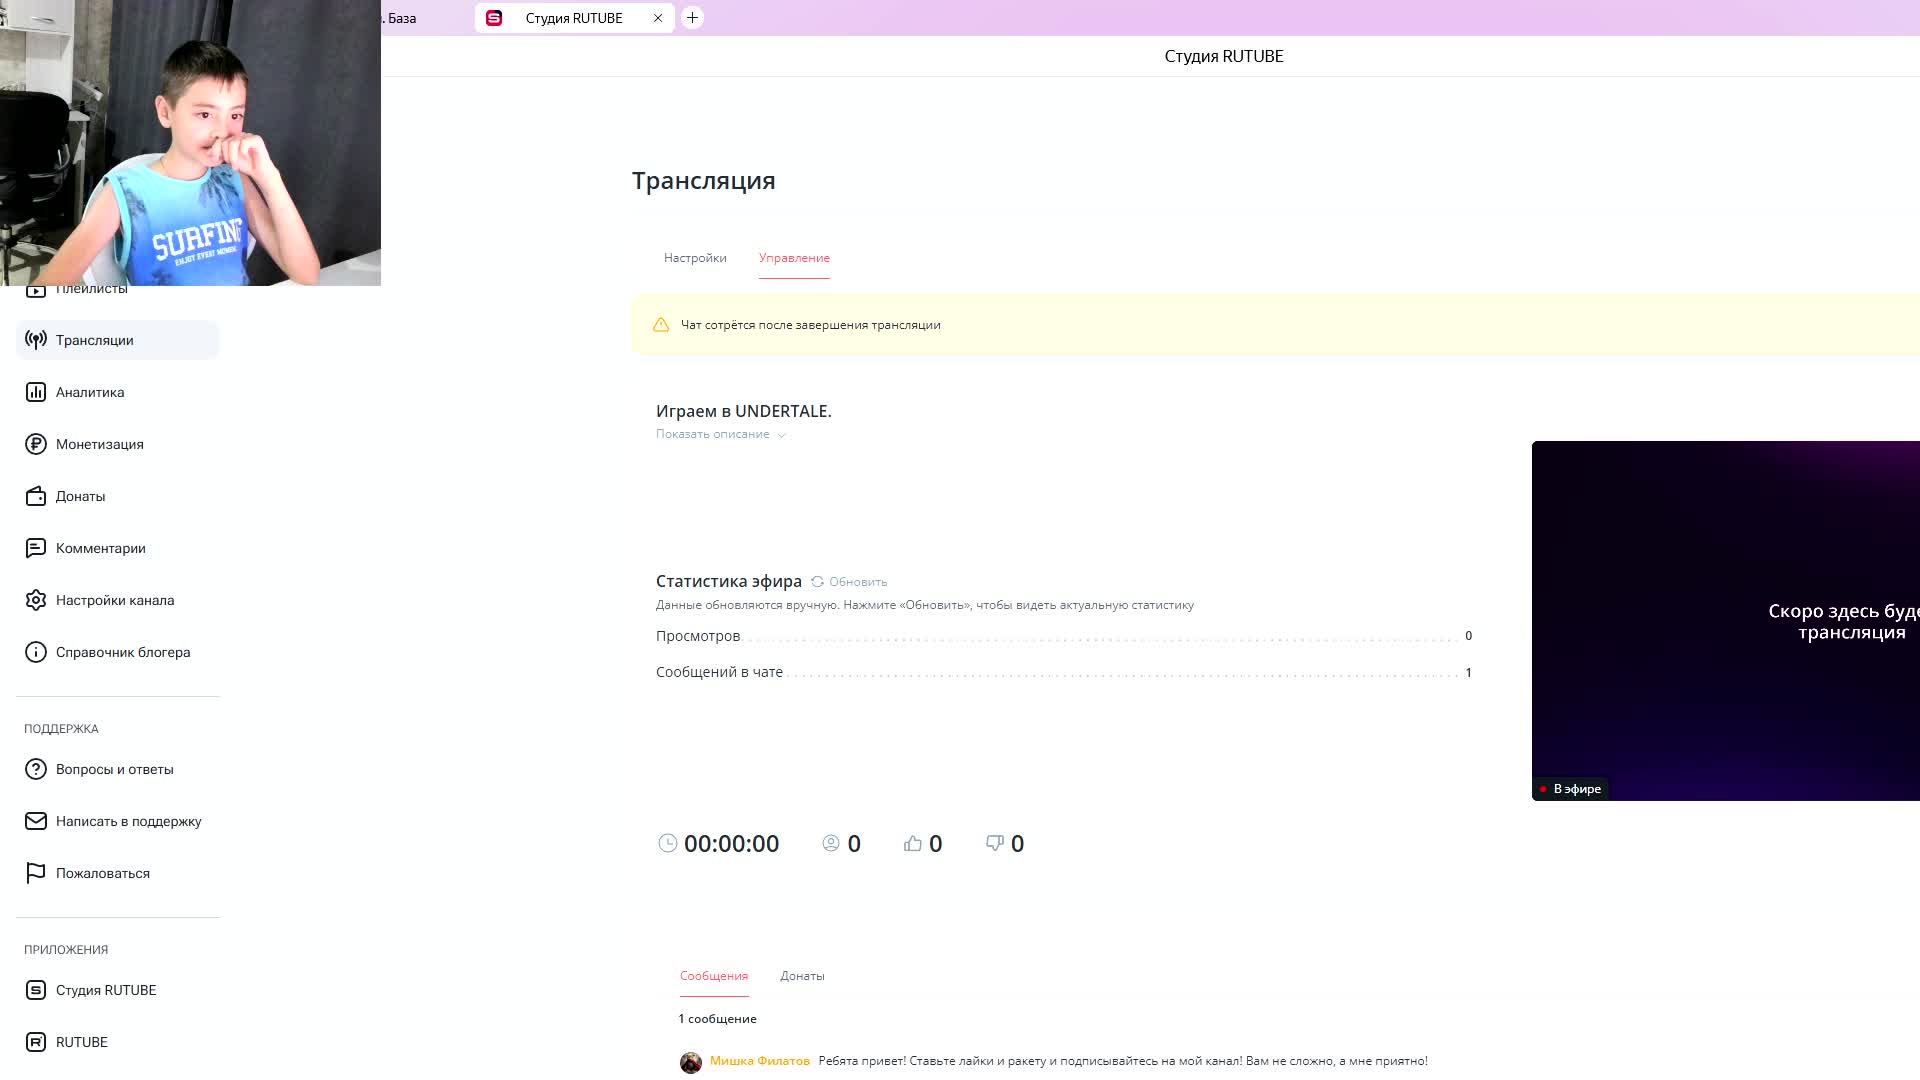Click Мишка Филатов avatar in chat
Image resolution: width=1920 pixels, height=1080 pixels.
pos(691,1062)
